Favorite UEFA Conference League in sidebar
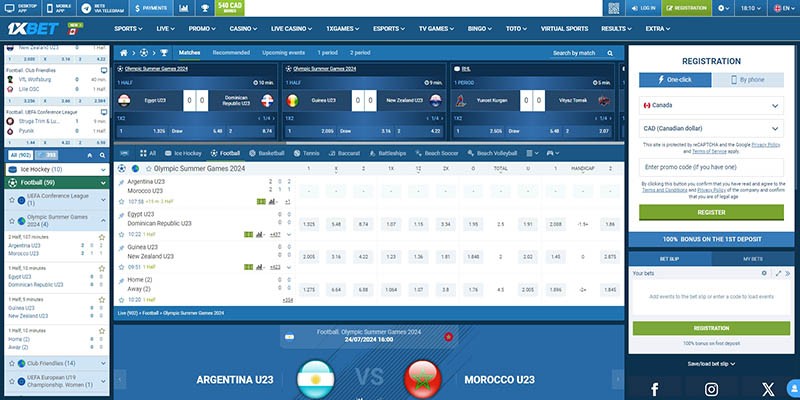Viewport: 800px width, 400px height. point(12,200)
